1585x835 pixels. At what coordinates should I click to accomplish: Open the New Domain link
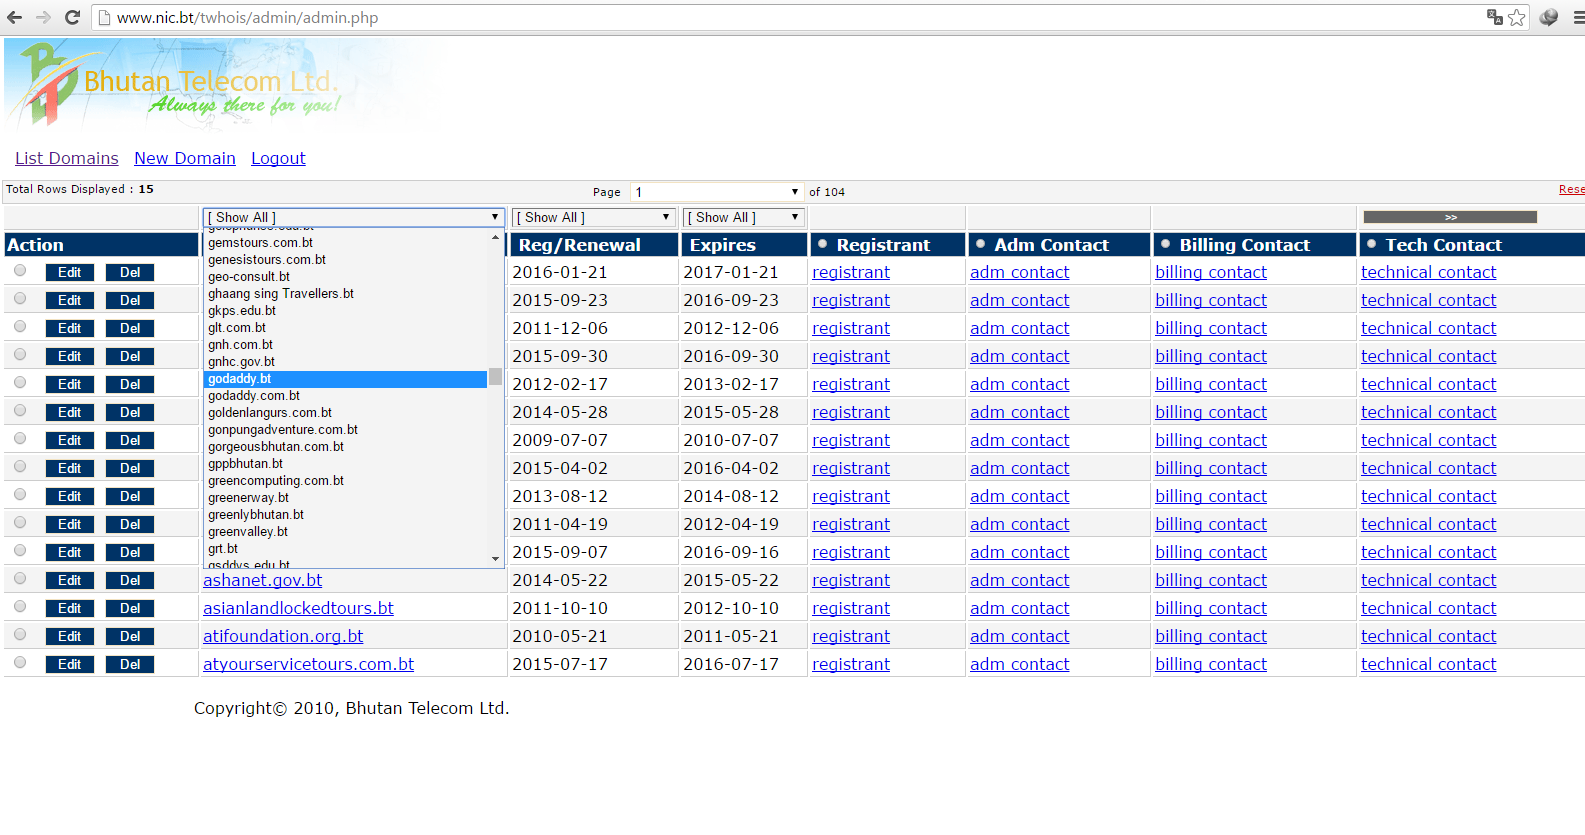coord(185,158)
